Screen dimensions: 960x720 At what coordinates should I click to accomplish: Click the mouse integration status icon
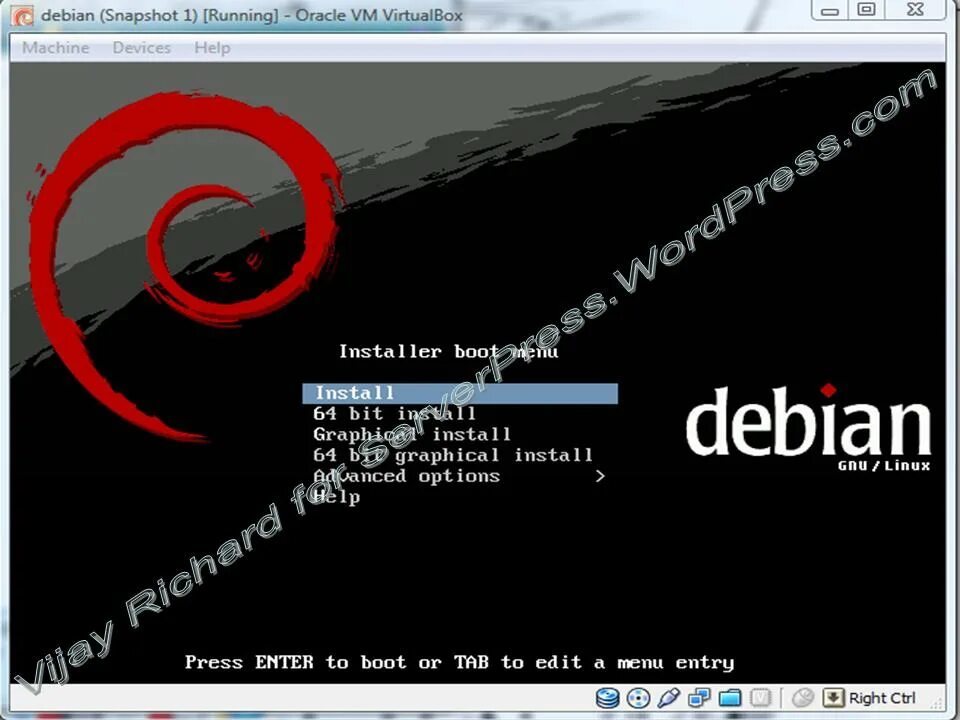803,698
